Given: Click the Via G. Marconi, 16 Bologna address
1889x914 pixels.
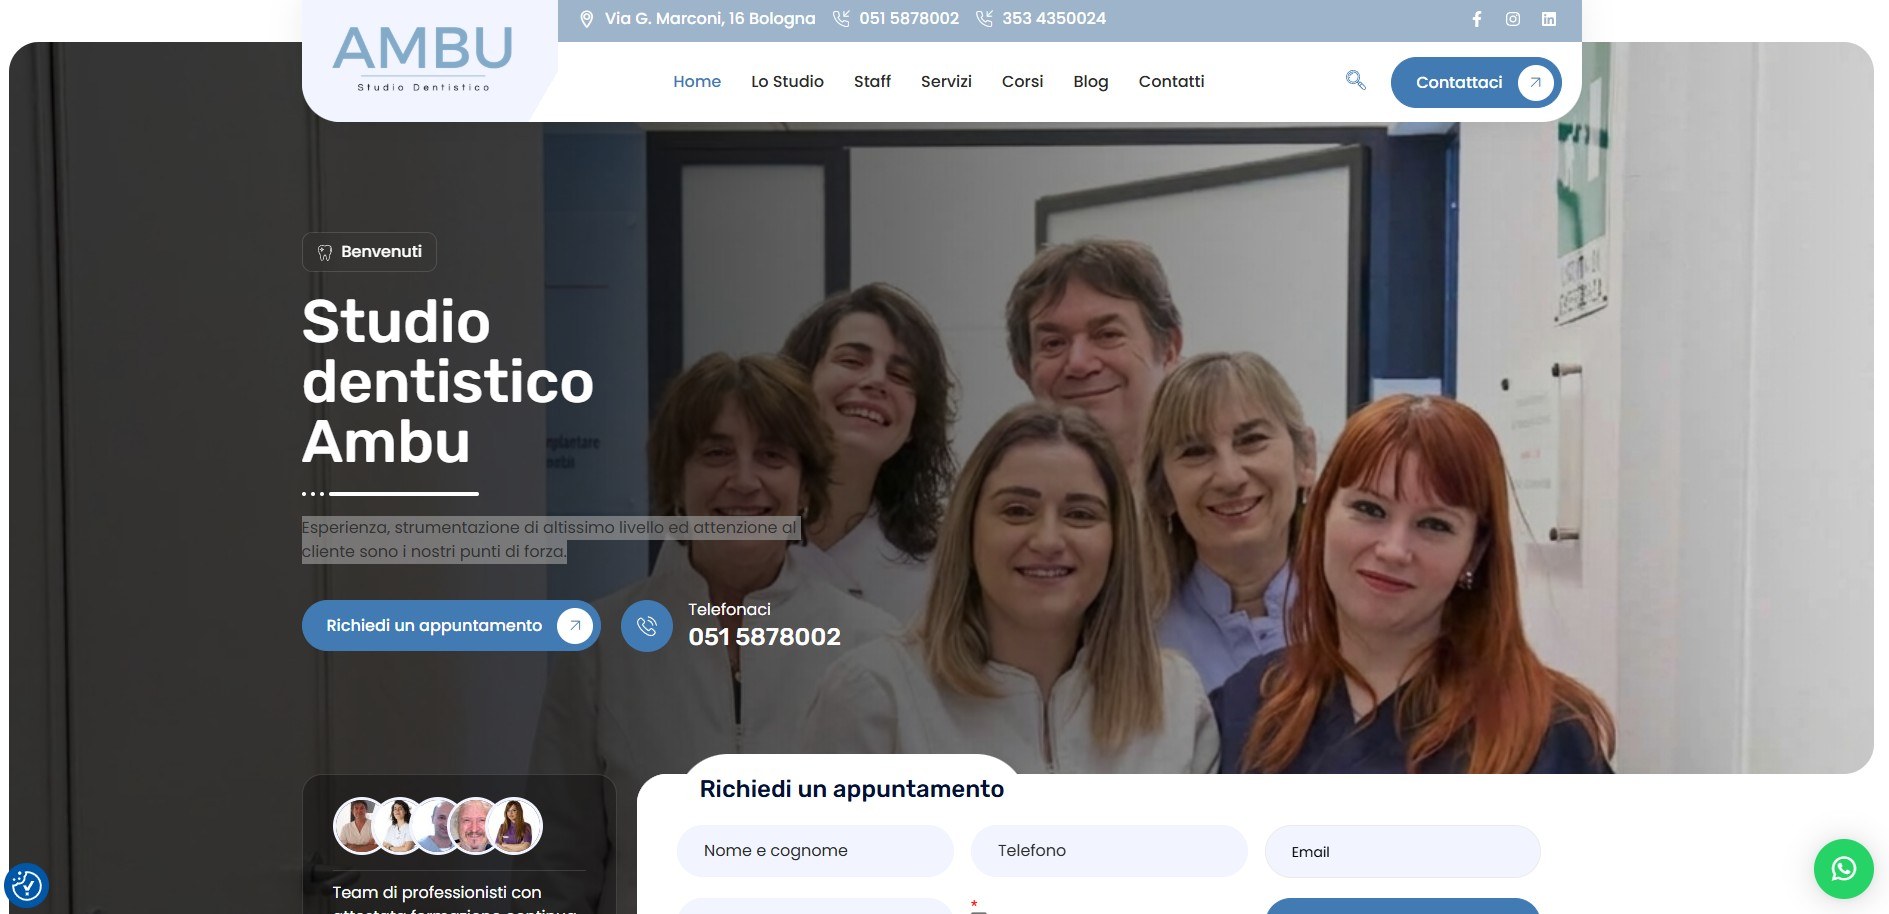Looking at the screenshot, I should tap(710, 19).
